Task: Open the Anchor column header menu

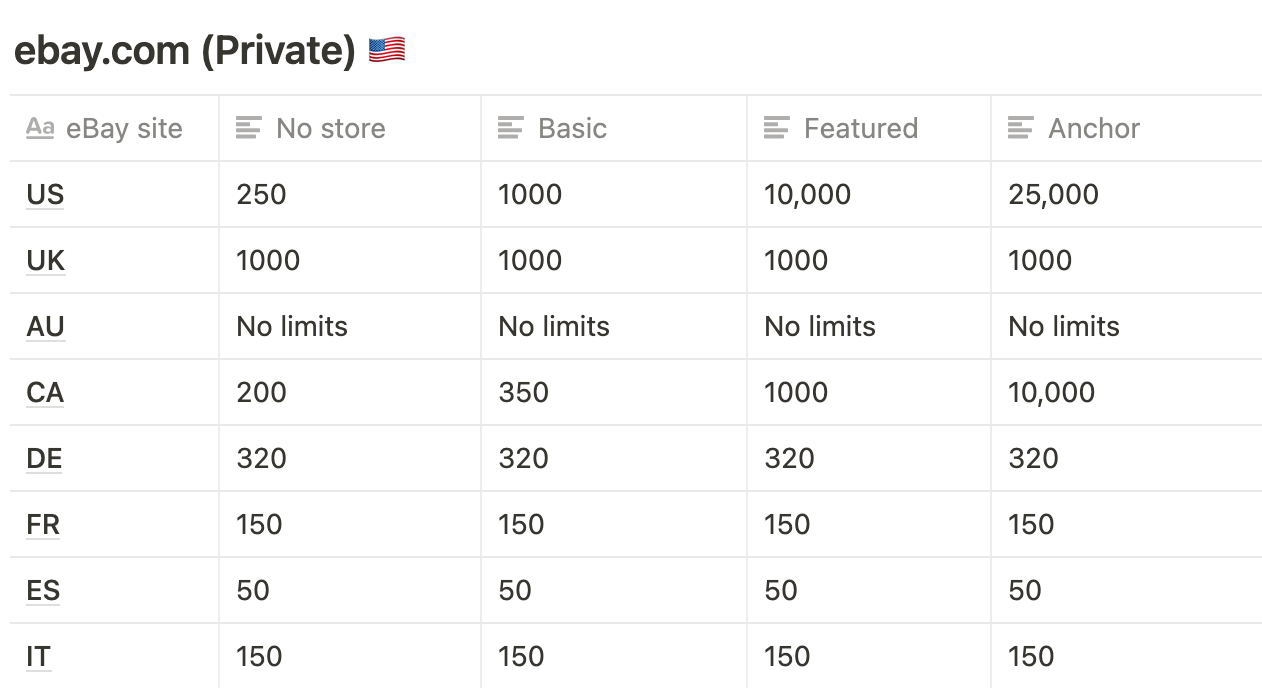Action: 1126,128
